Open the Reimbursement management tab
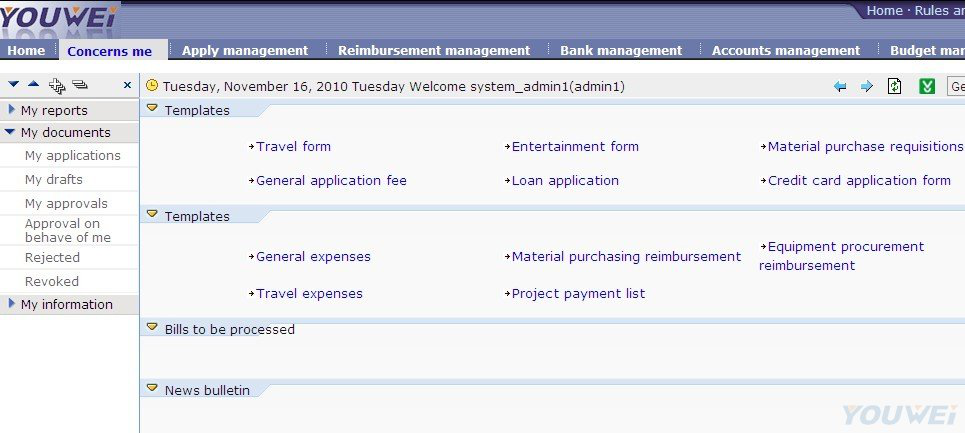Screen dimensions: 965x433 434,50
